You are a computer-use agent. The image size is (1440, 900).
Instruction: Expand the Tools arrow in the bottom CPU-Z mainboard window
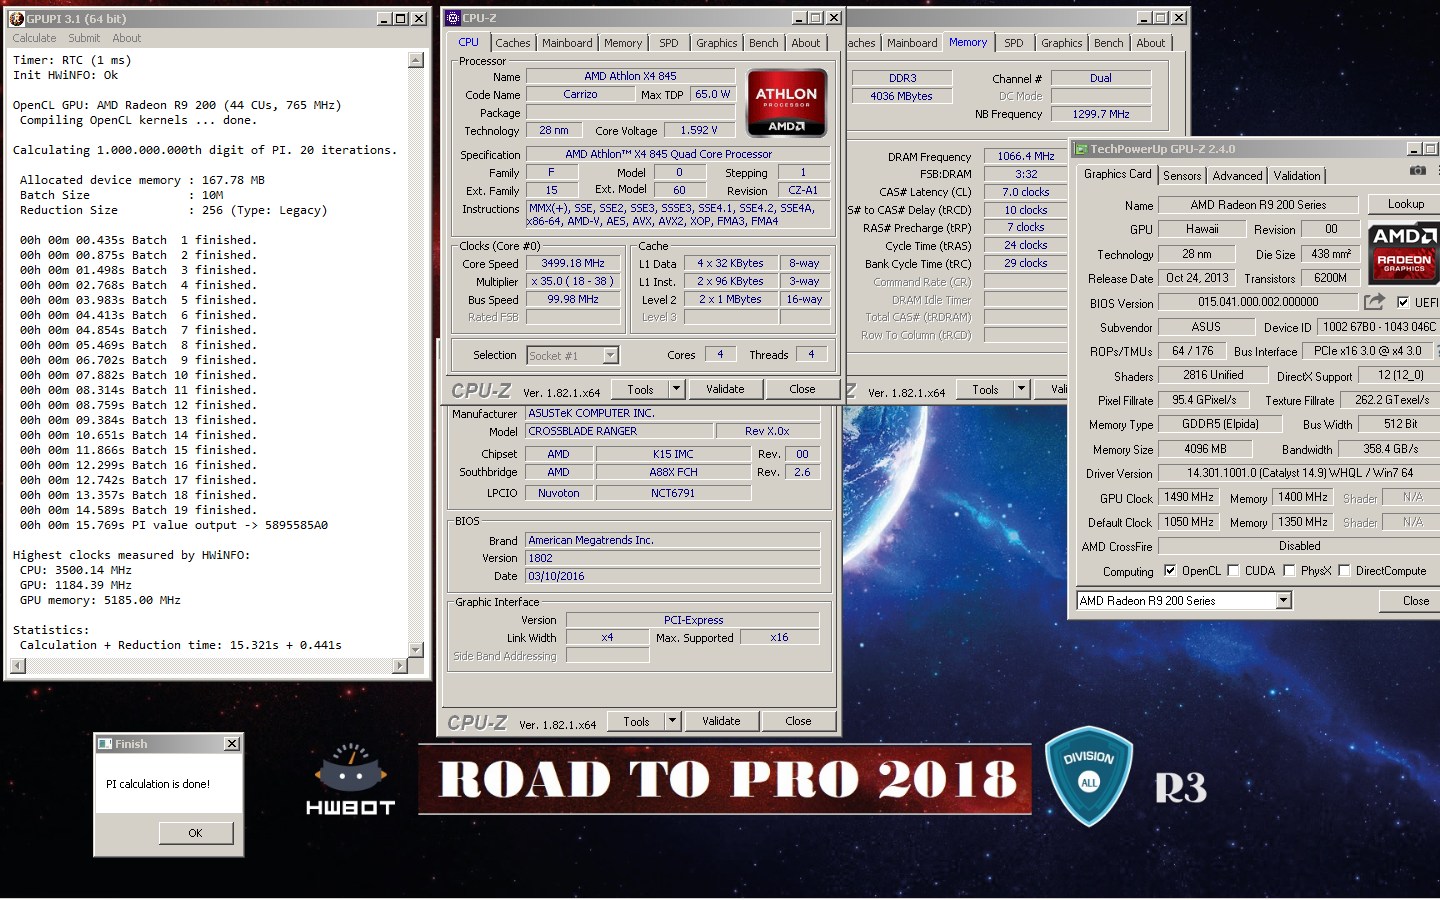[672, 721]
